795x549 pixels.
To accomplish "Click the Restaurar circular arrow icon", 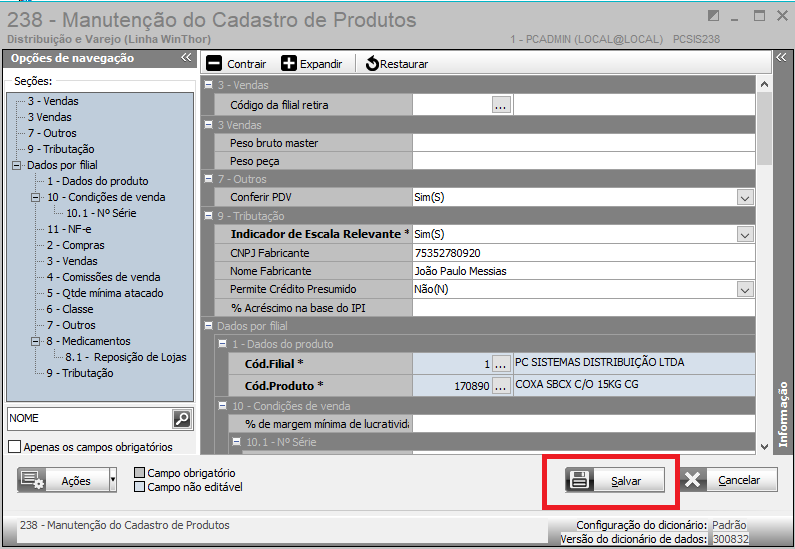I will point(372,63).
